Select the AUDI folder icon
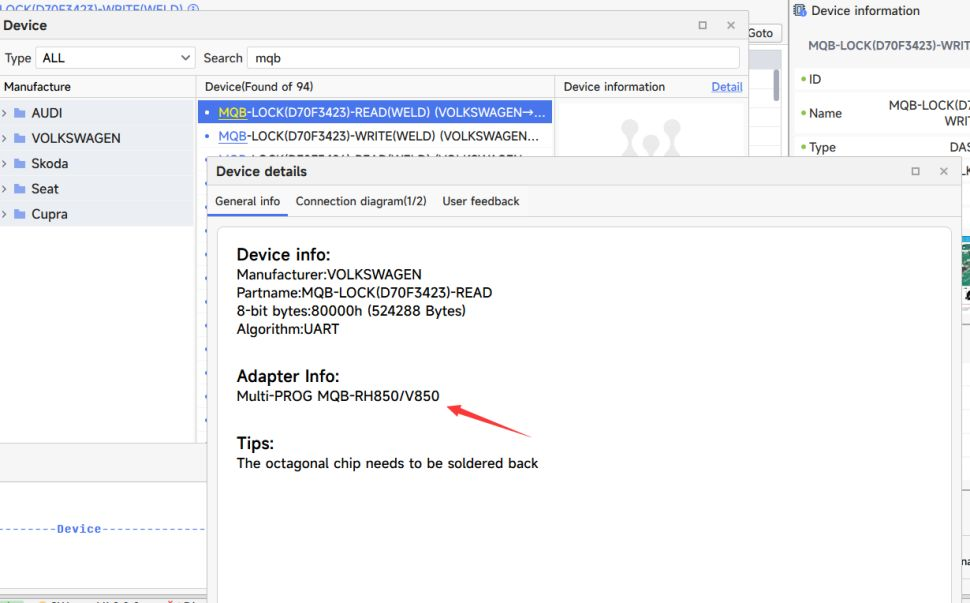The height and width of the screenshot is (603, 970). tap(20, 113)
